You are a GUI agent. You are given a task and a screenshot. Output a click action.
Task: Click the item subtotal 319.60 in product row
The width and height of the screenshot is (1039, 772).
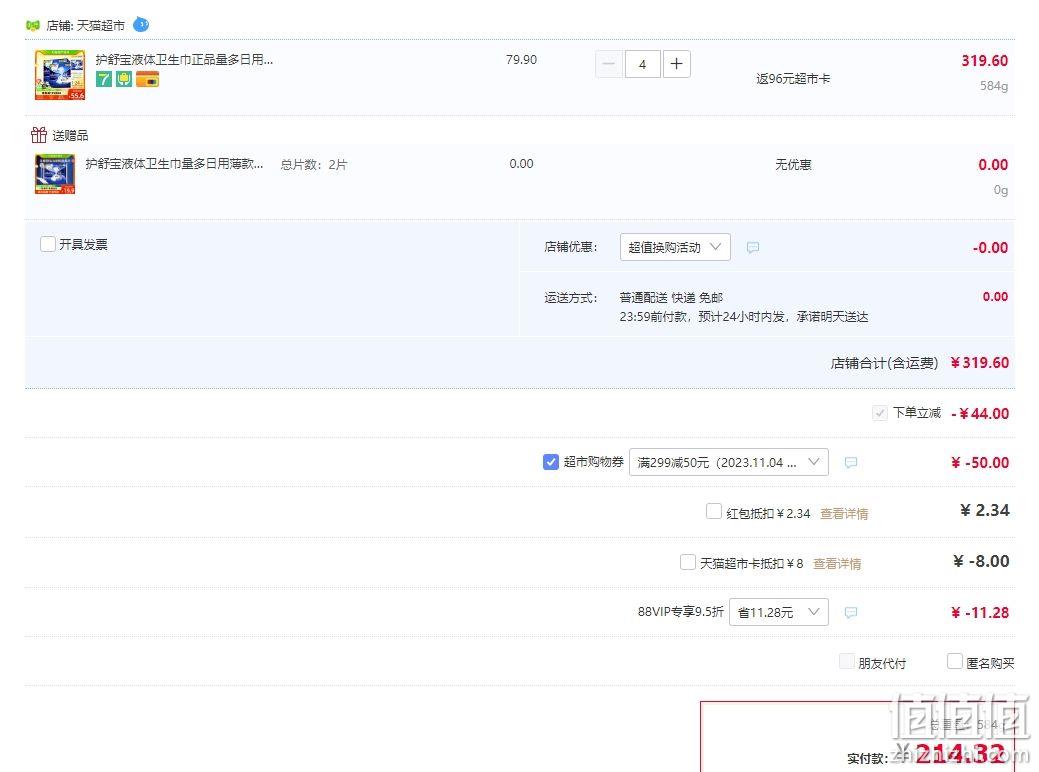coord(985,61)
